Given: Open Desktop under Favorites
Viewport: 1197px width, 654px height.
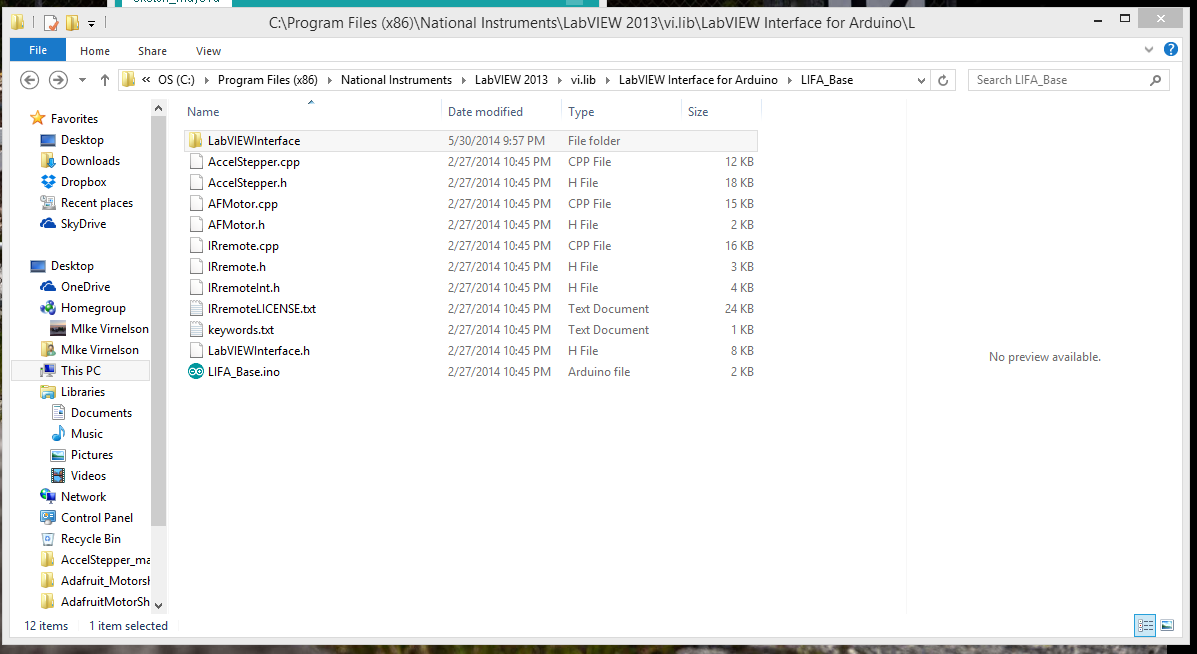Looking at the screenshot, I should click(x=82, y=140).
